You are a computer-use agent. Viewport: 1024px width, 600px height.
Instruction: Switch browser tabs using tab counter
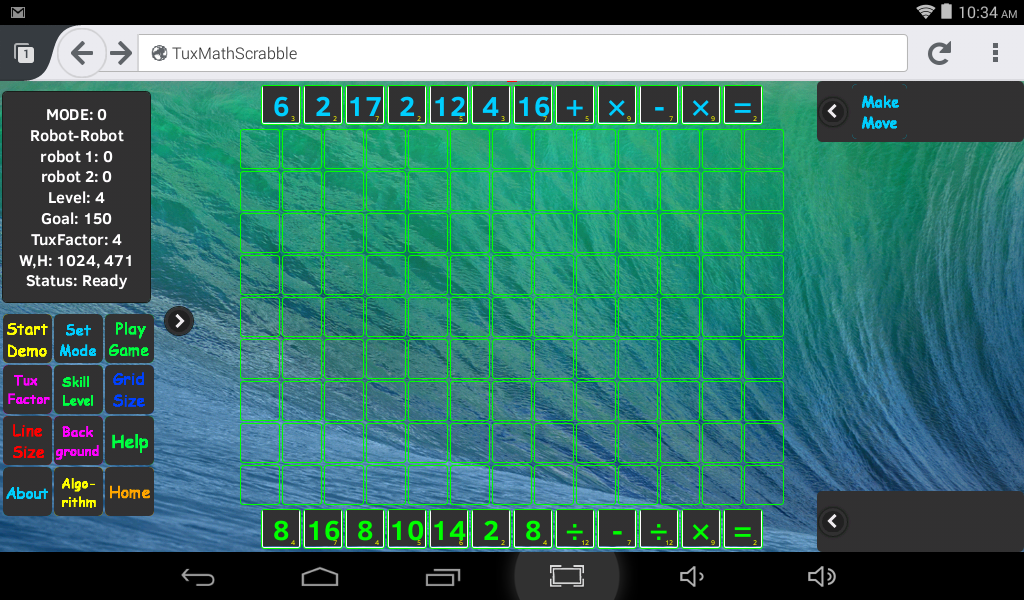tap(24, 52)
